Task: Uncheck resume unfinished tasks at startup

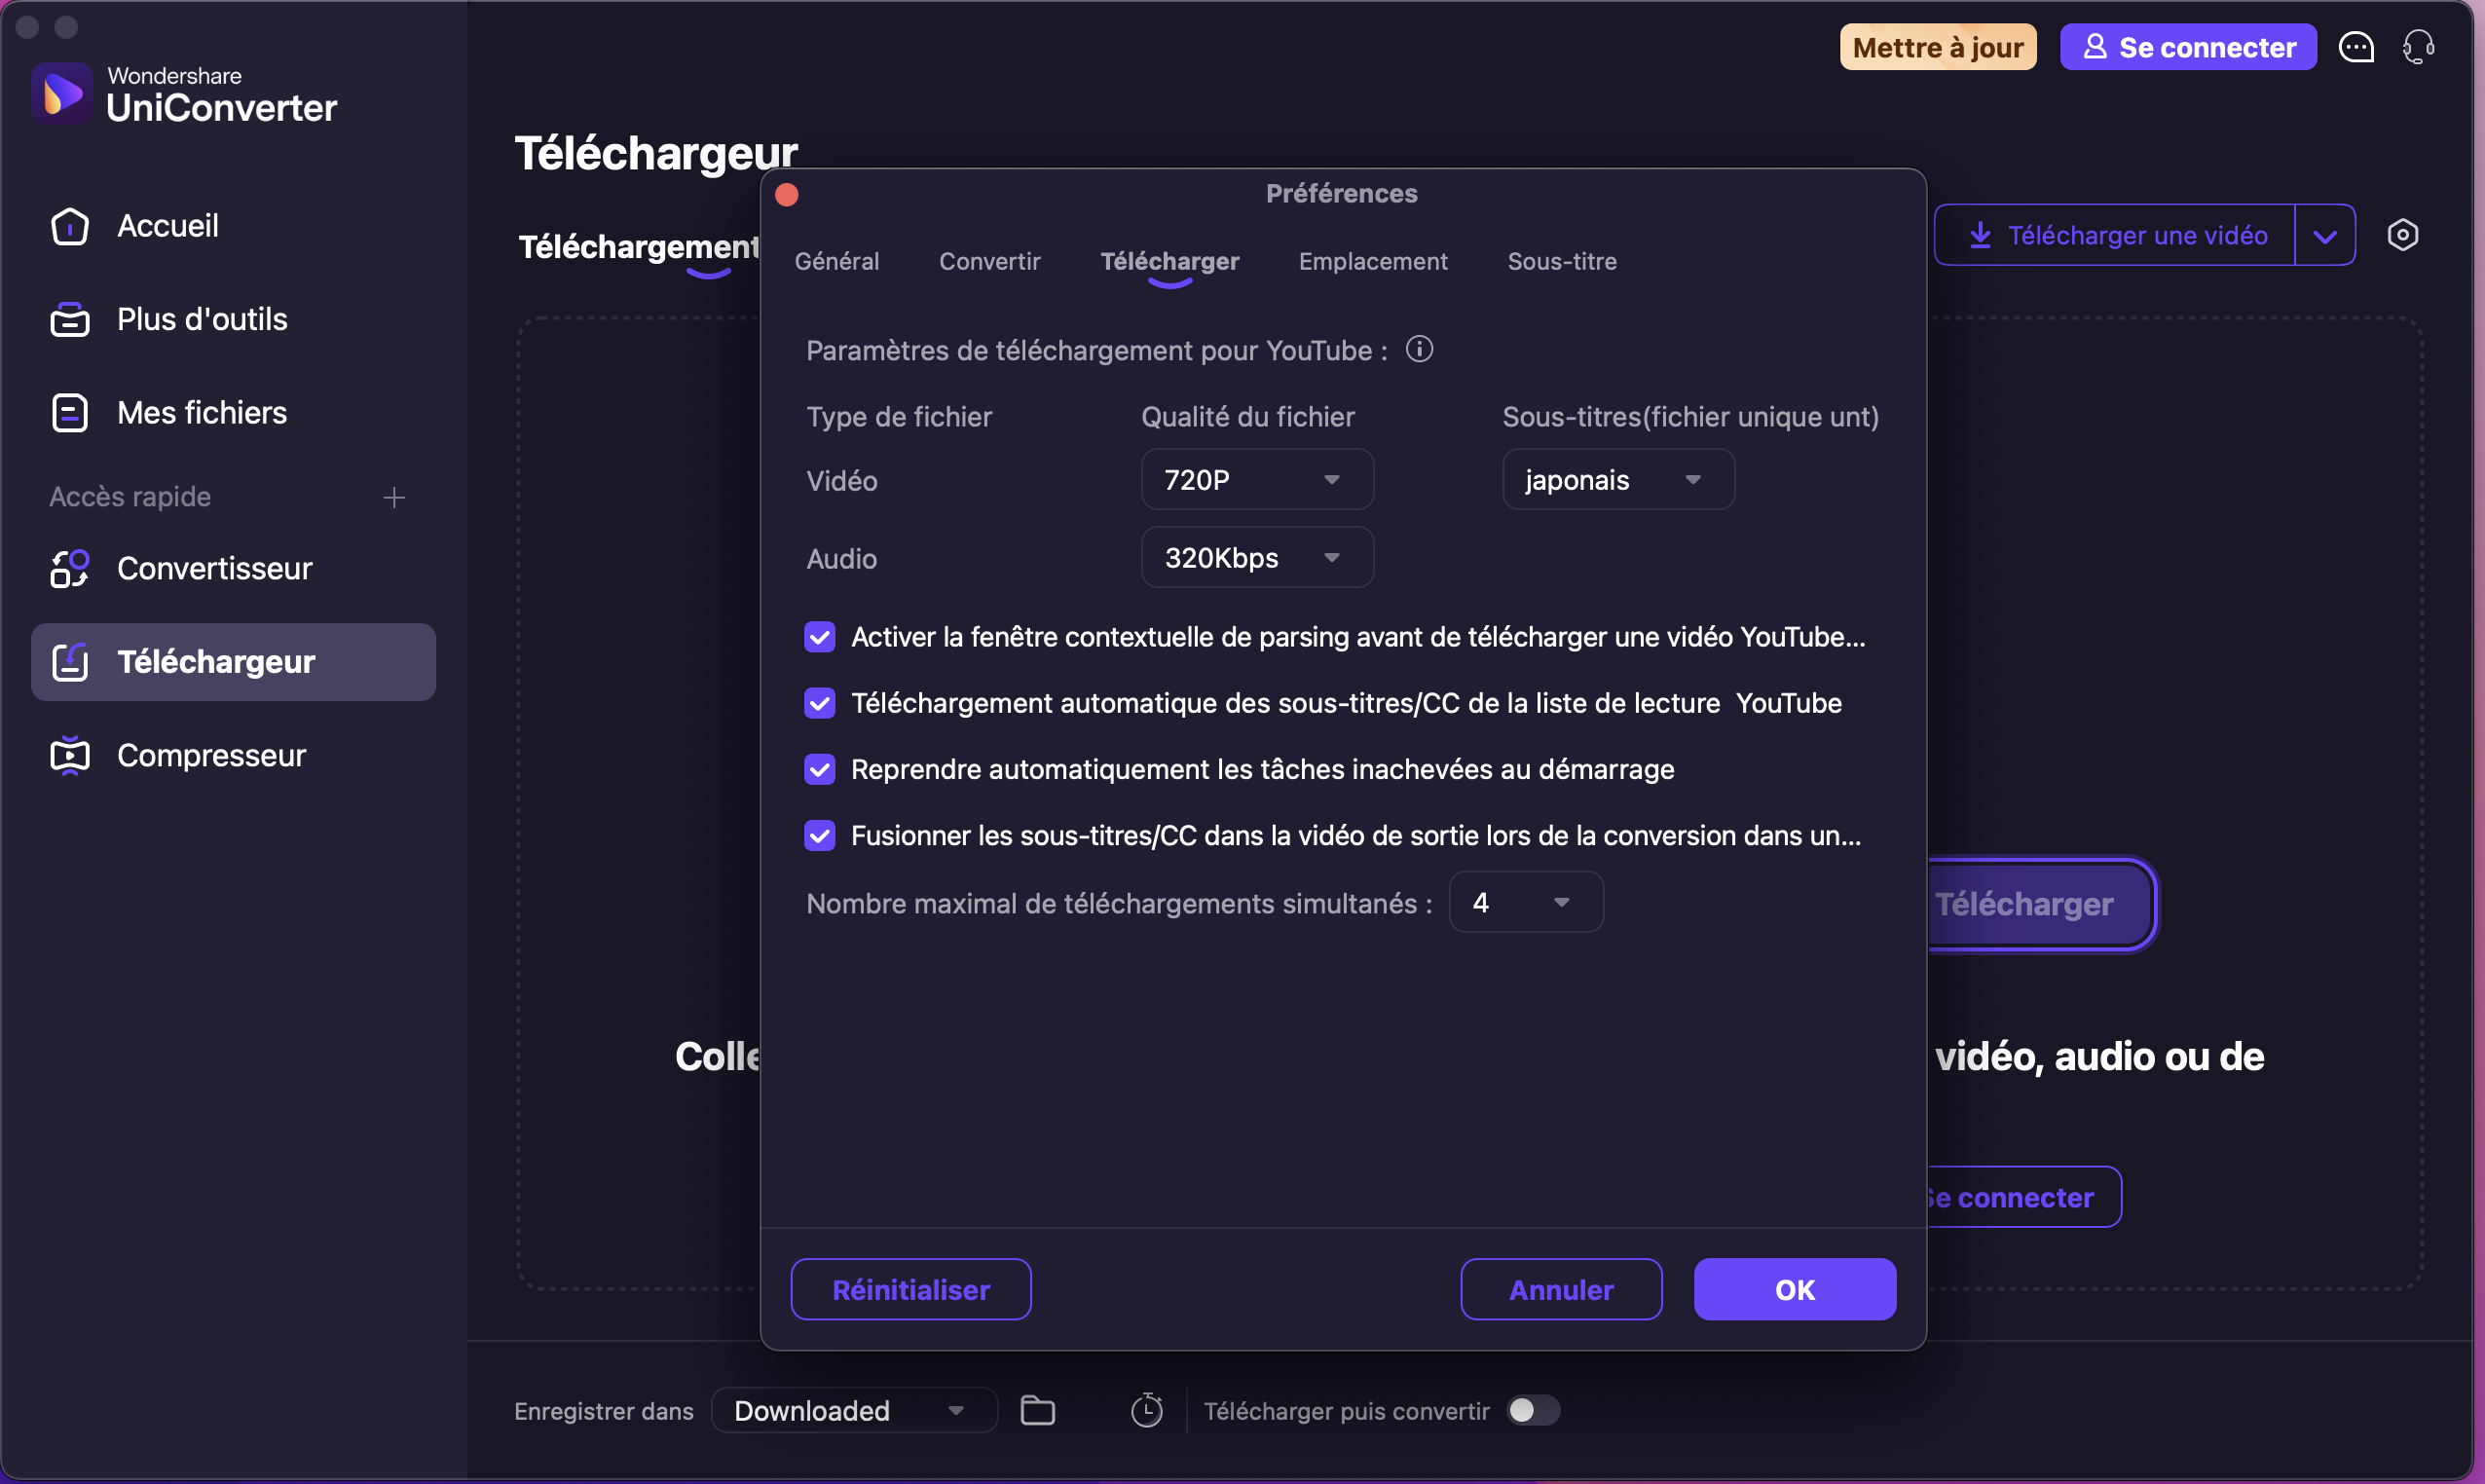Action: [x=820, y=769]
